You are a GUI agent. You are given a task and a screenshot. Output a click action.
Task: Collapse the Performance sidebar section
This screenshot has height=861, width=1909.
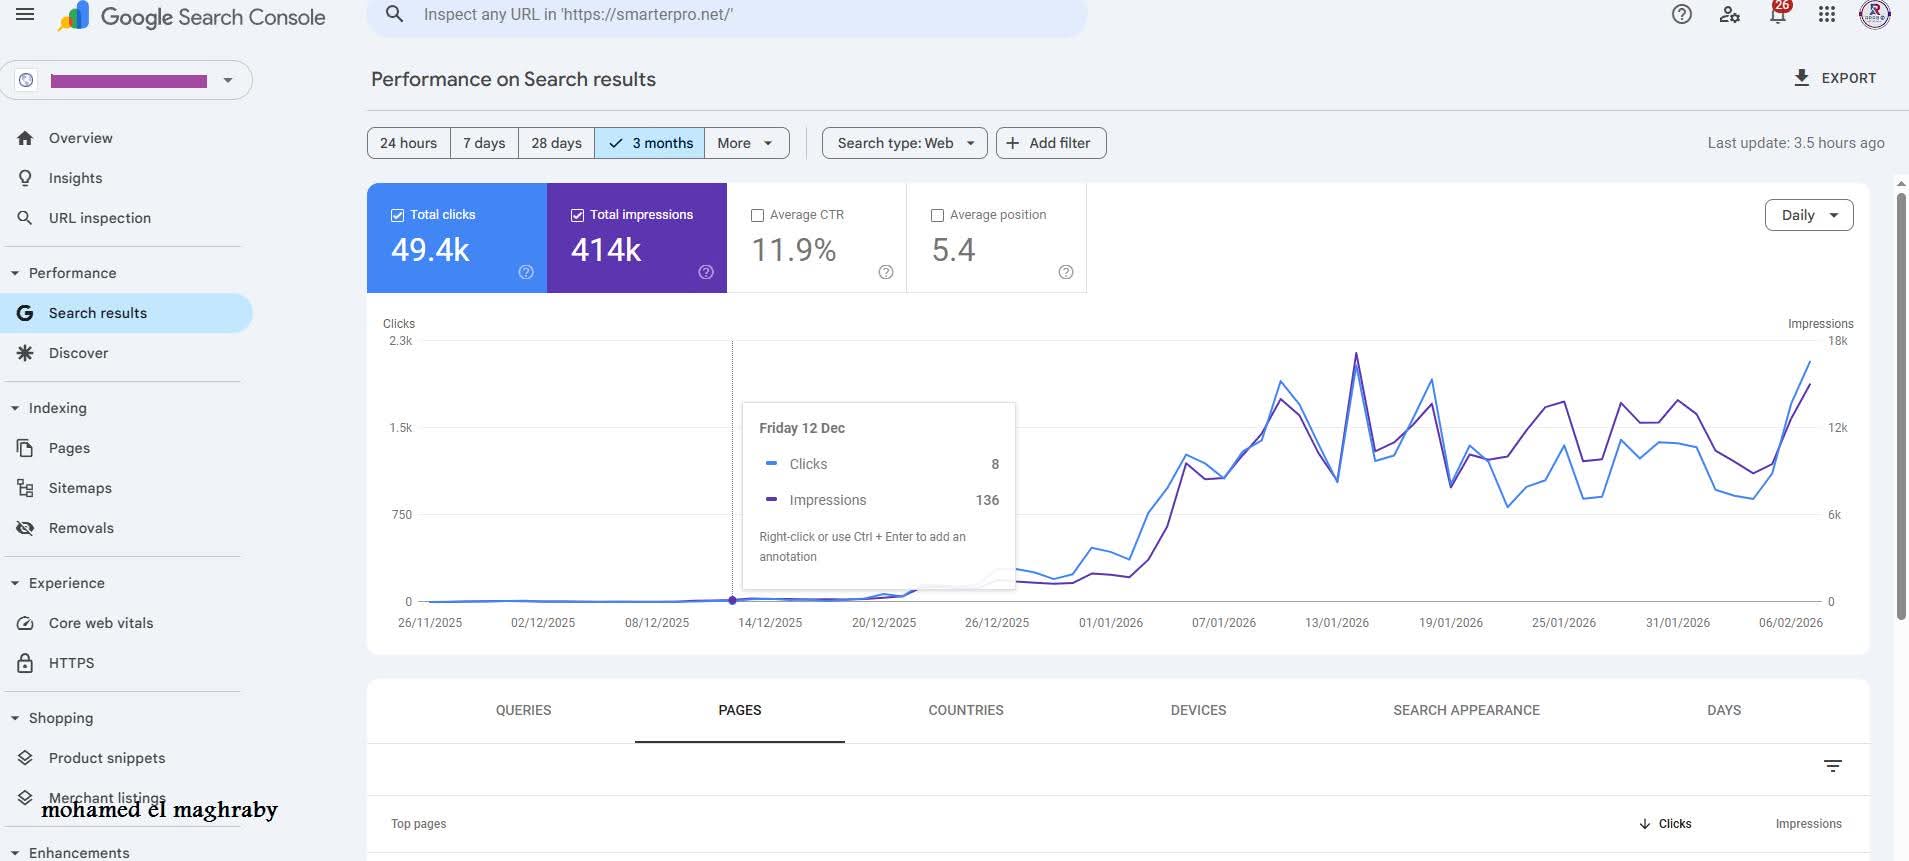(x=15, y=273)
